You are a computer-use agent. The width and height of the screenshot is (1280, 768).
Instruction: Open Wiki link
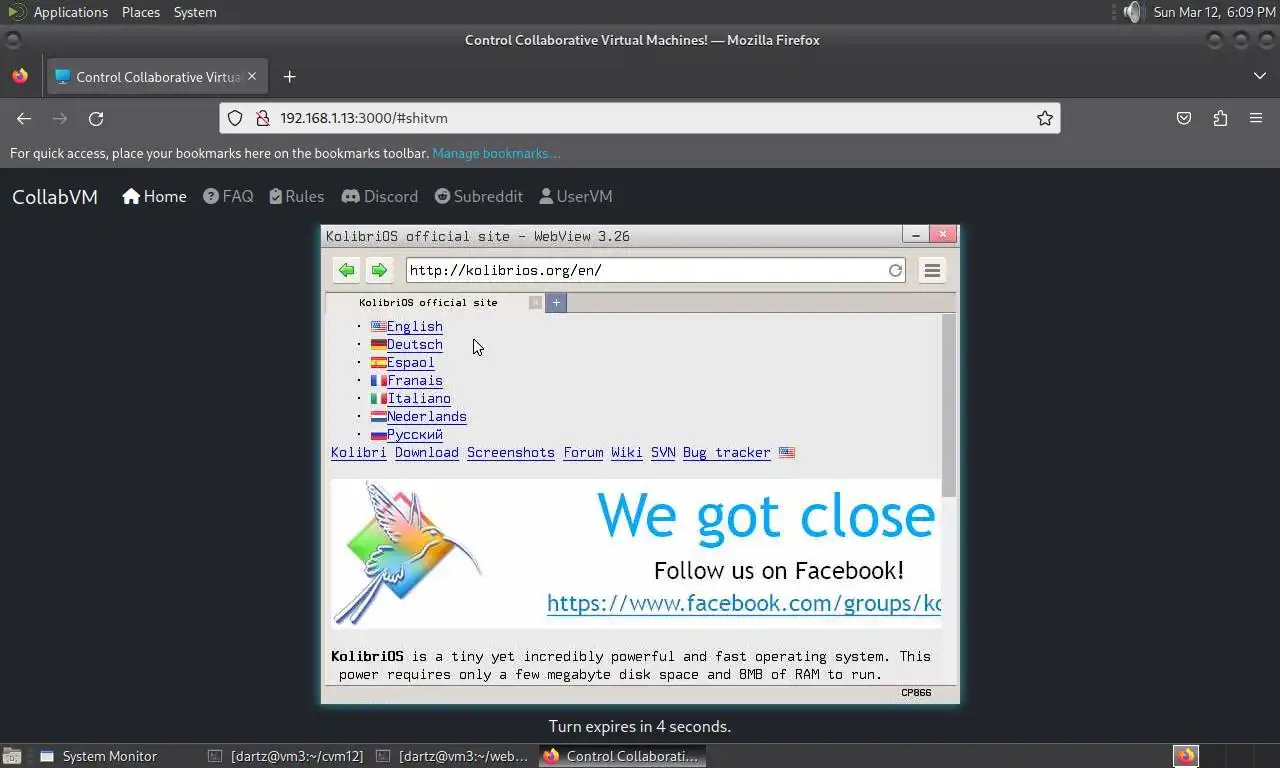coord(627,452)
